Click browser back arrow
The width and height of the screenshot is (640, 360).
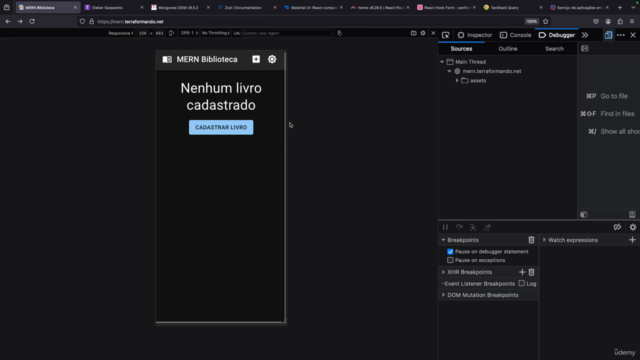[8, 21]
